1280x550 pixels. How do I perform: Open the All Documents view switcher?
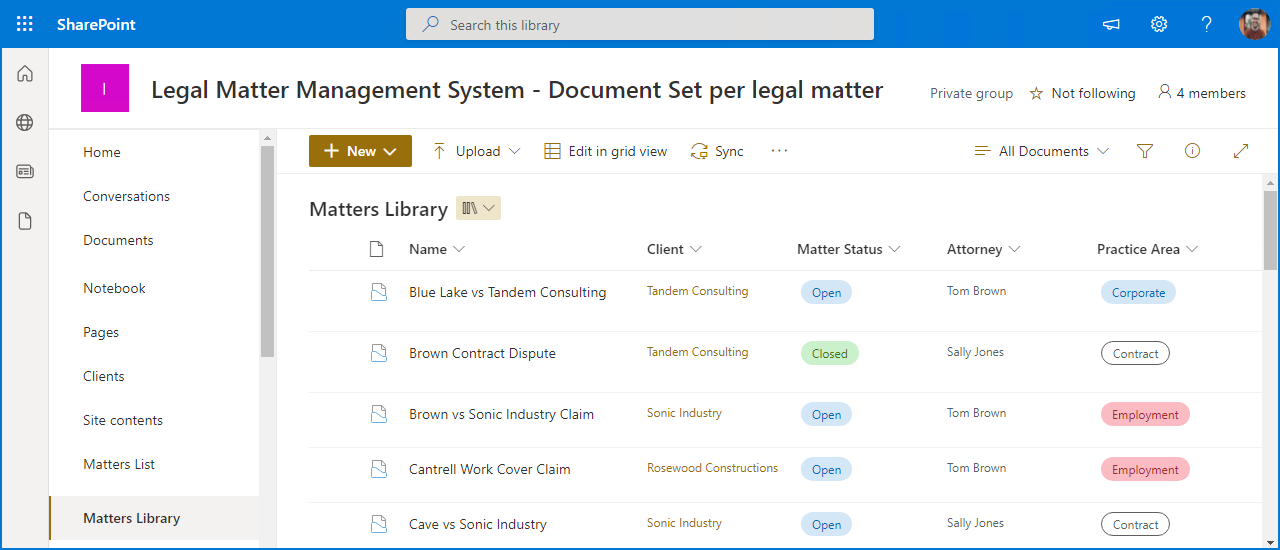point(1042,151)
